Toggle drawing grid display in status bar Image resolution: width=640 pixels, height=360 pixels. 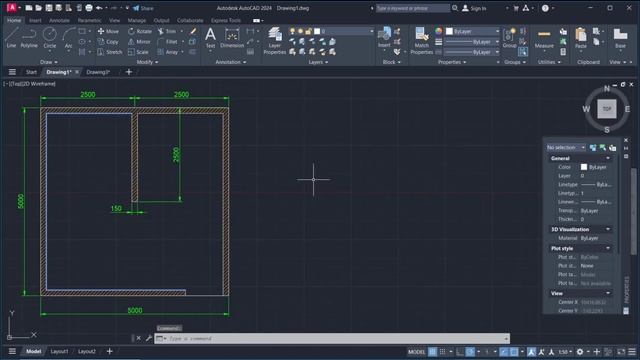pos(432,352)
